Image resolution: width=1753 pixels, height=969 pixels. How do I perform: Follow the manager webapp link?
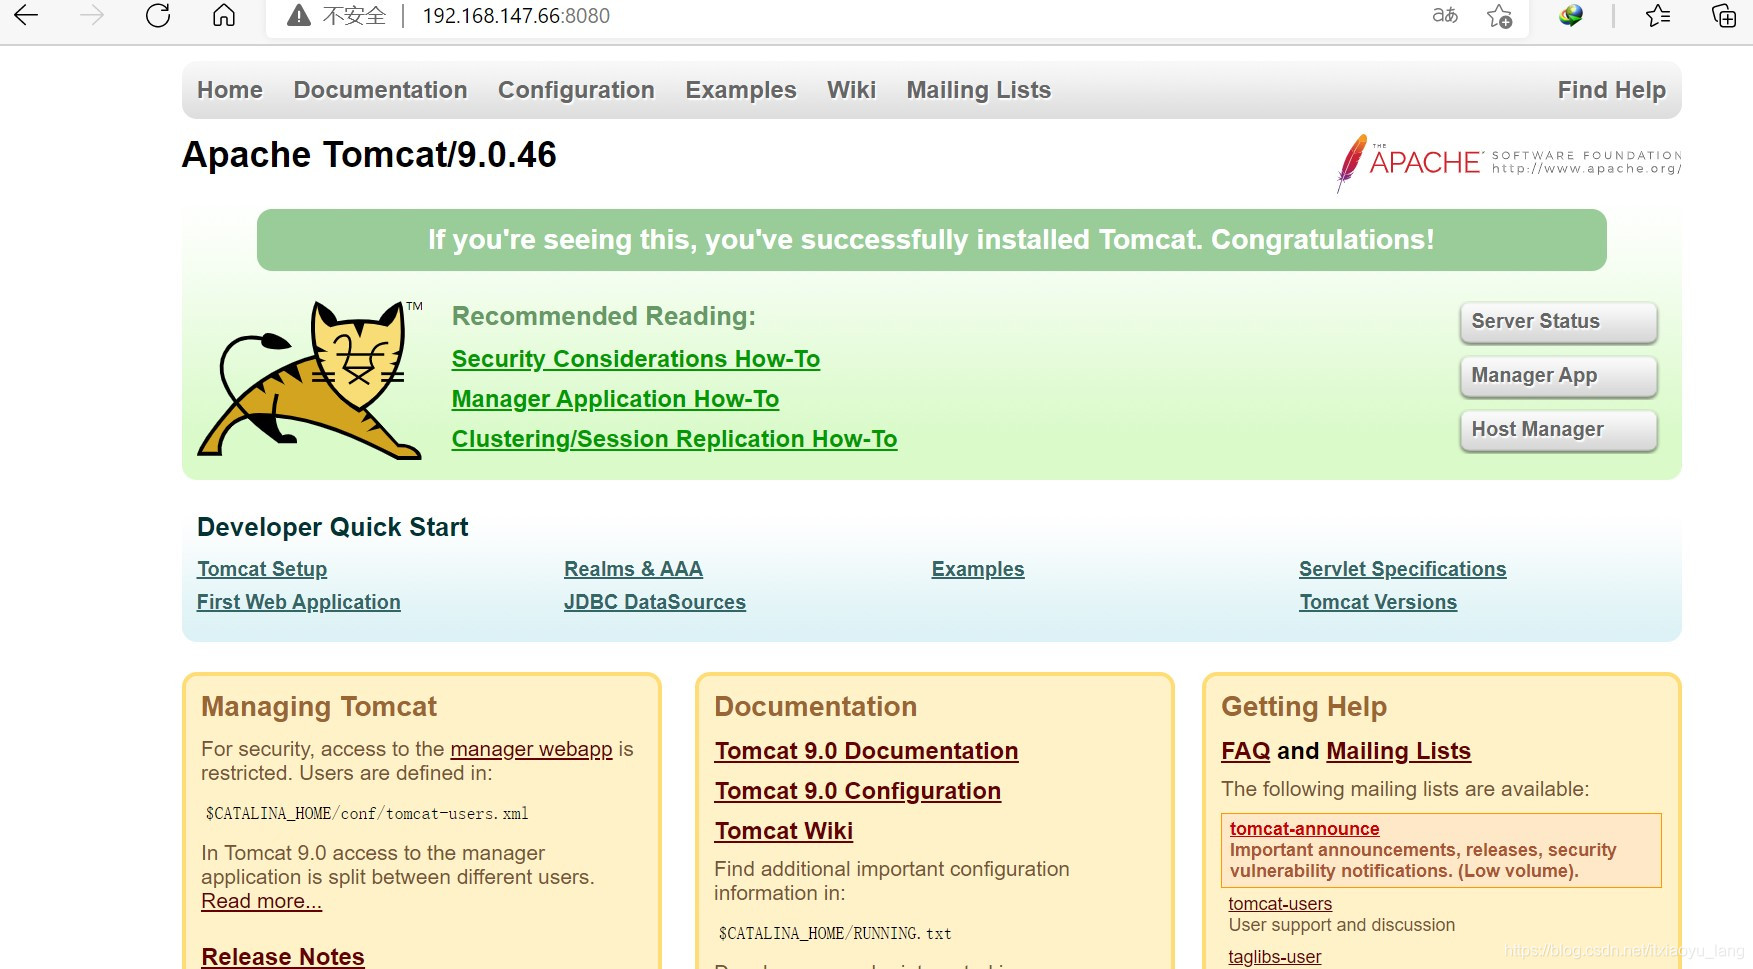pyautogui.click(x=531, y=749)
